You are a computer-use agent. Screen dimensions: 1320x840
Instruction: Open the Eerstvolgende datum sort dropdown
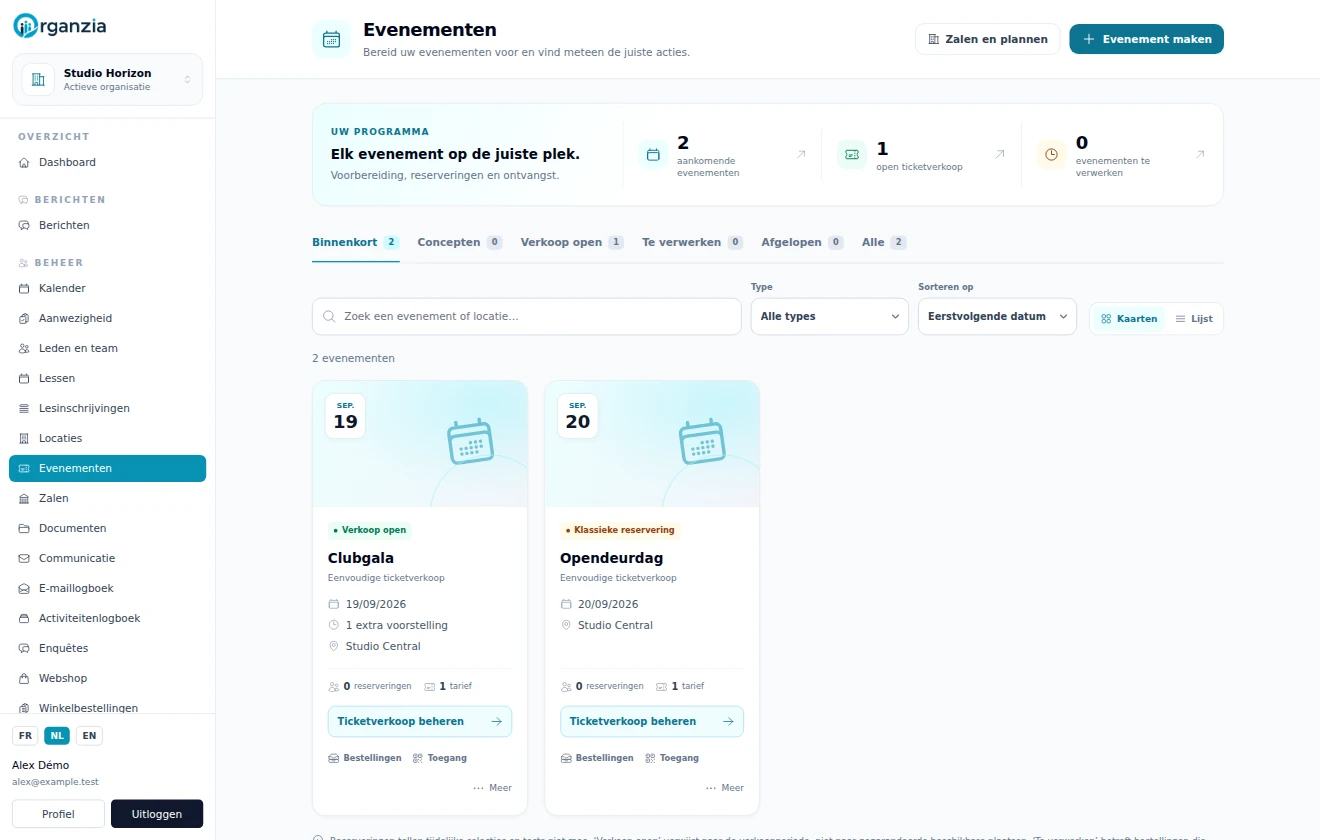pos(997,316)
